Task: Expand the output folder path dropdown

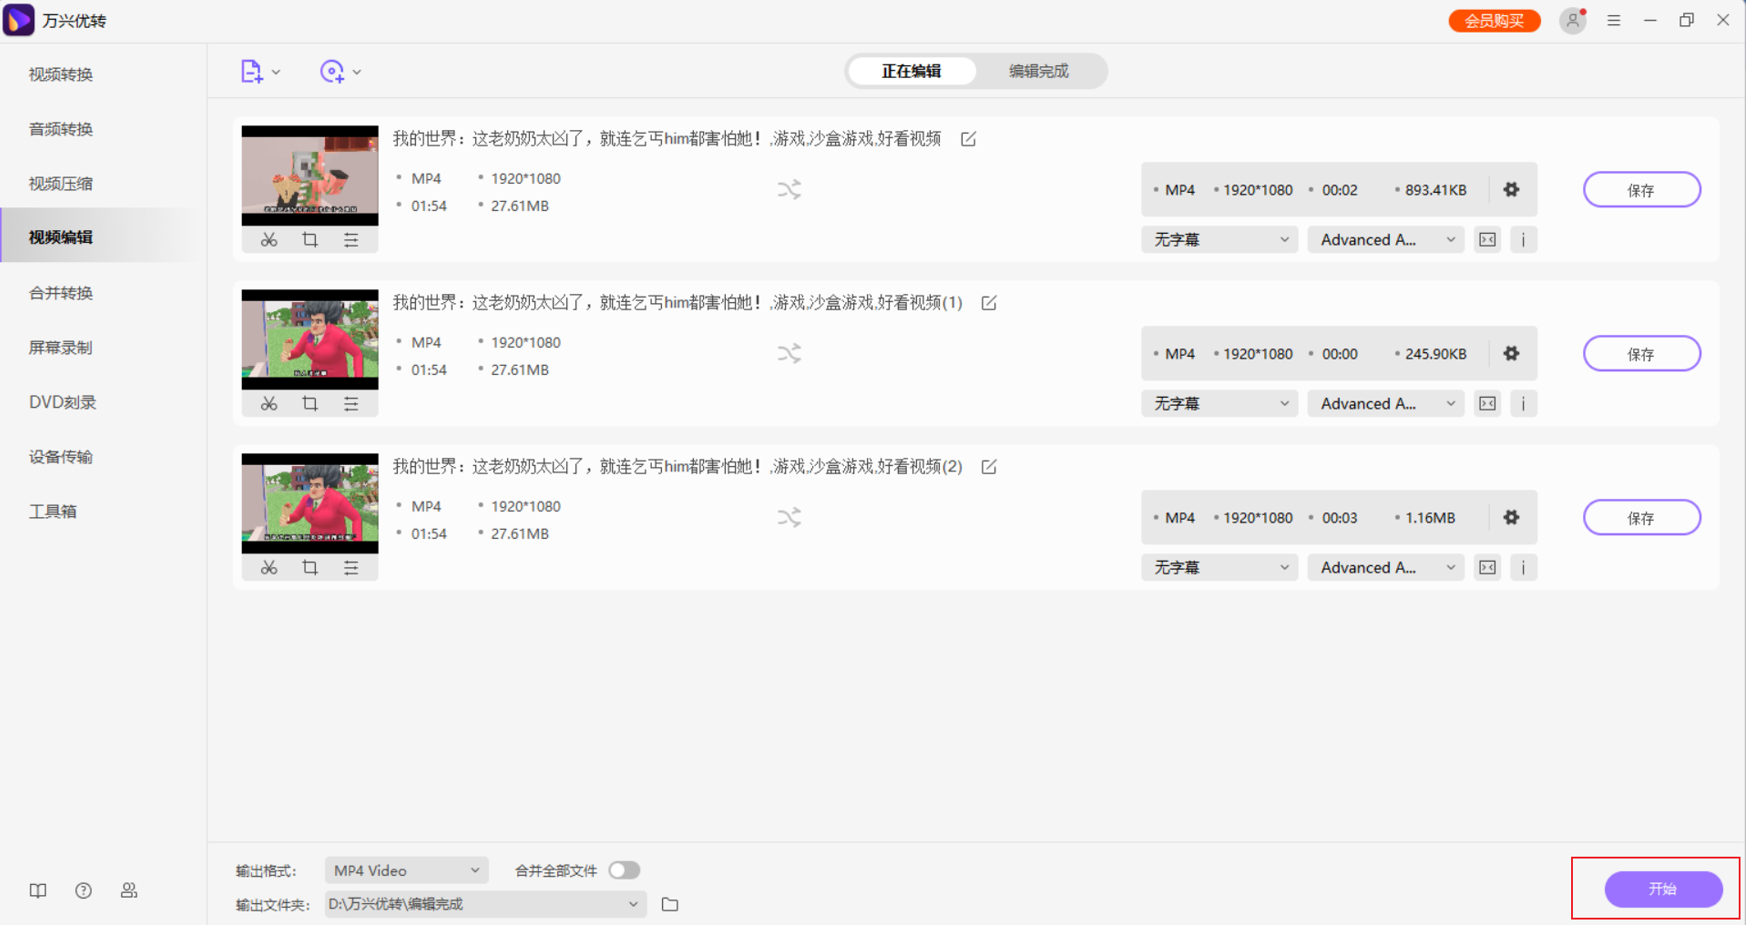Action: [x=633, y=905]
